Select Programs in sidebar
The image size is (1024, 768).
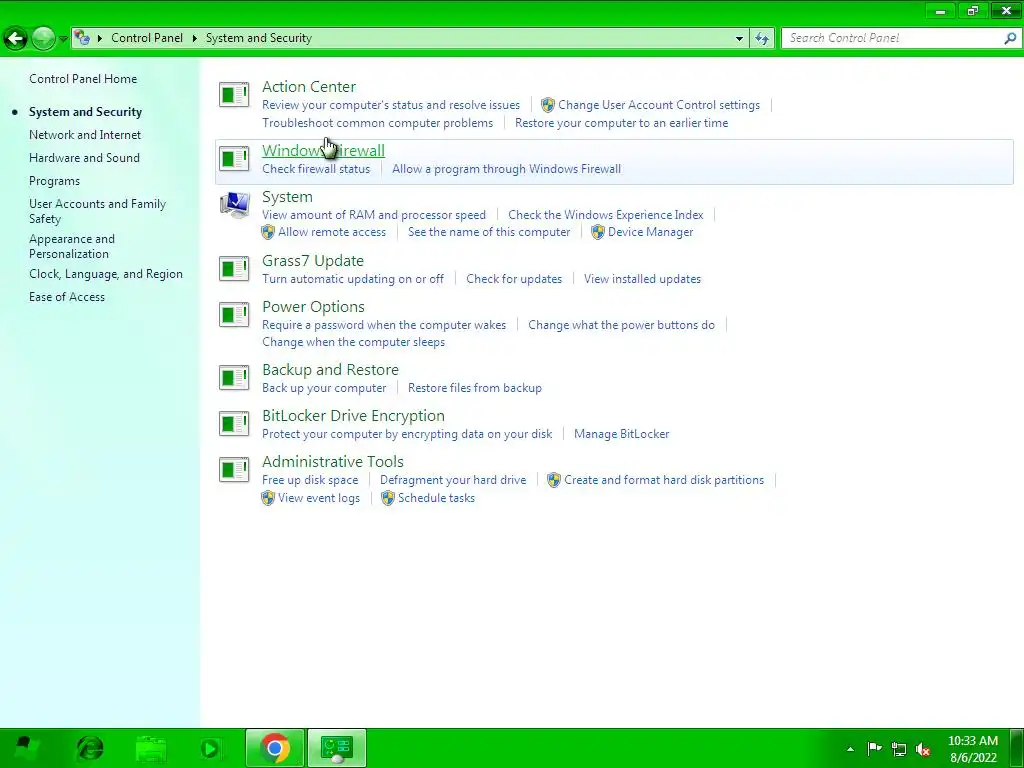[x=54, y=181]
